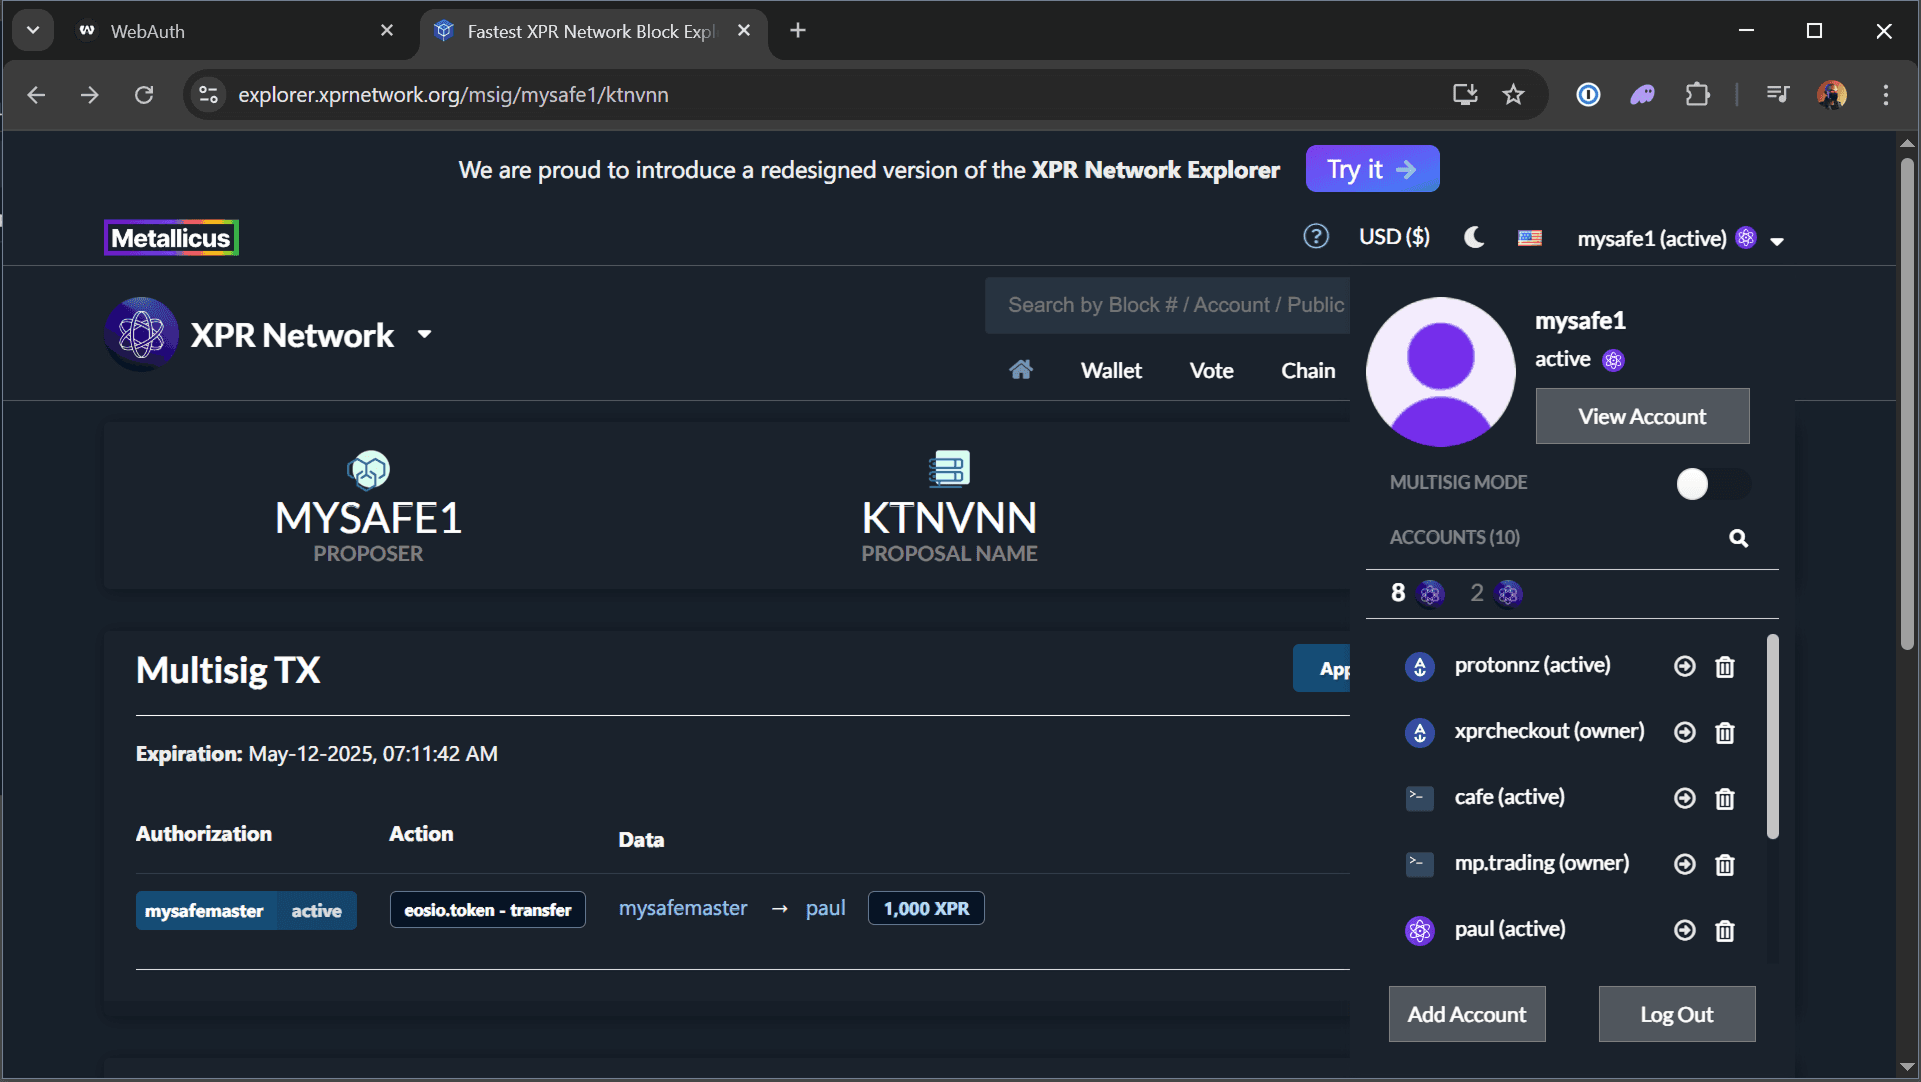Screen dimensions: 1921x1082
Task: Open a new browser tab
Action: (x=798, y=30)
